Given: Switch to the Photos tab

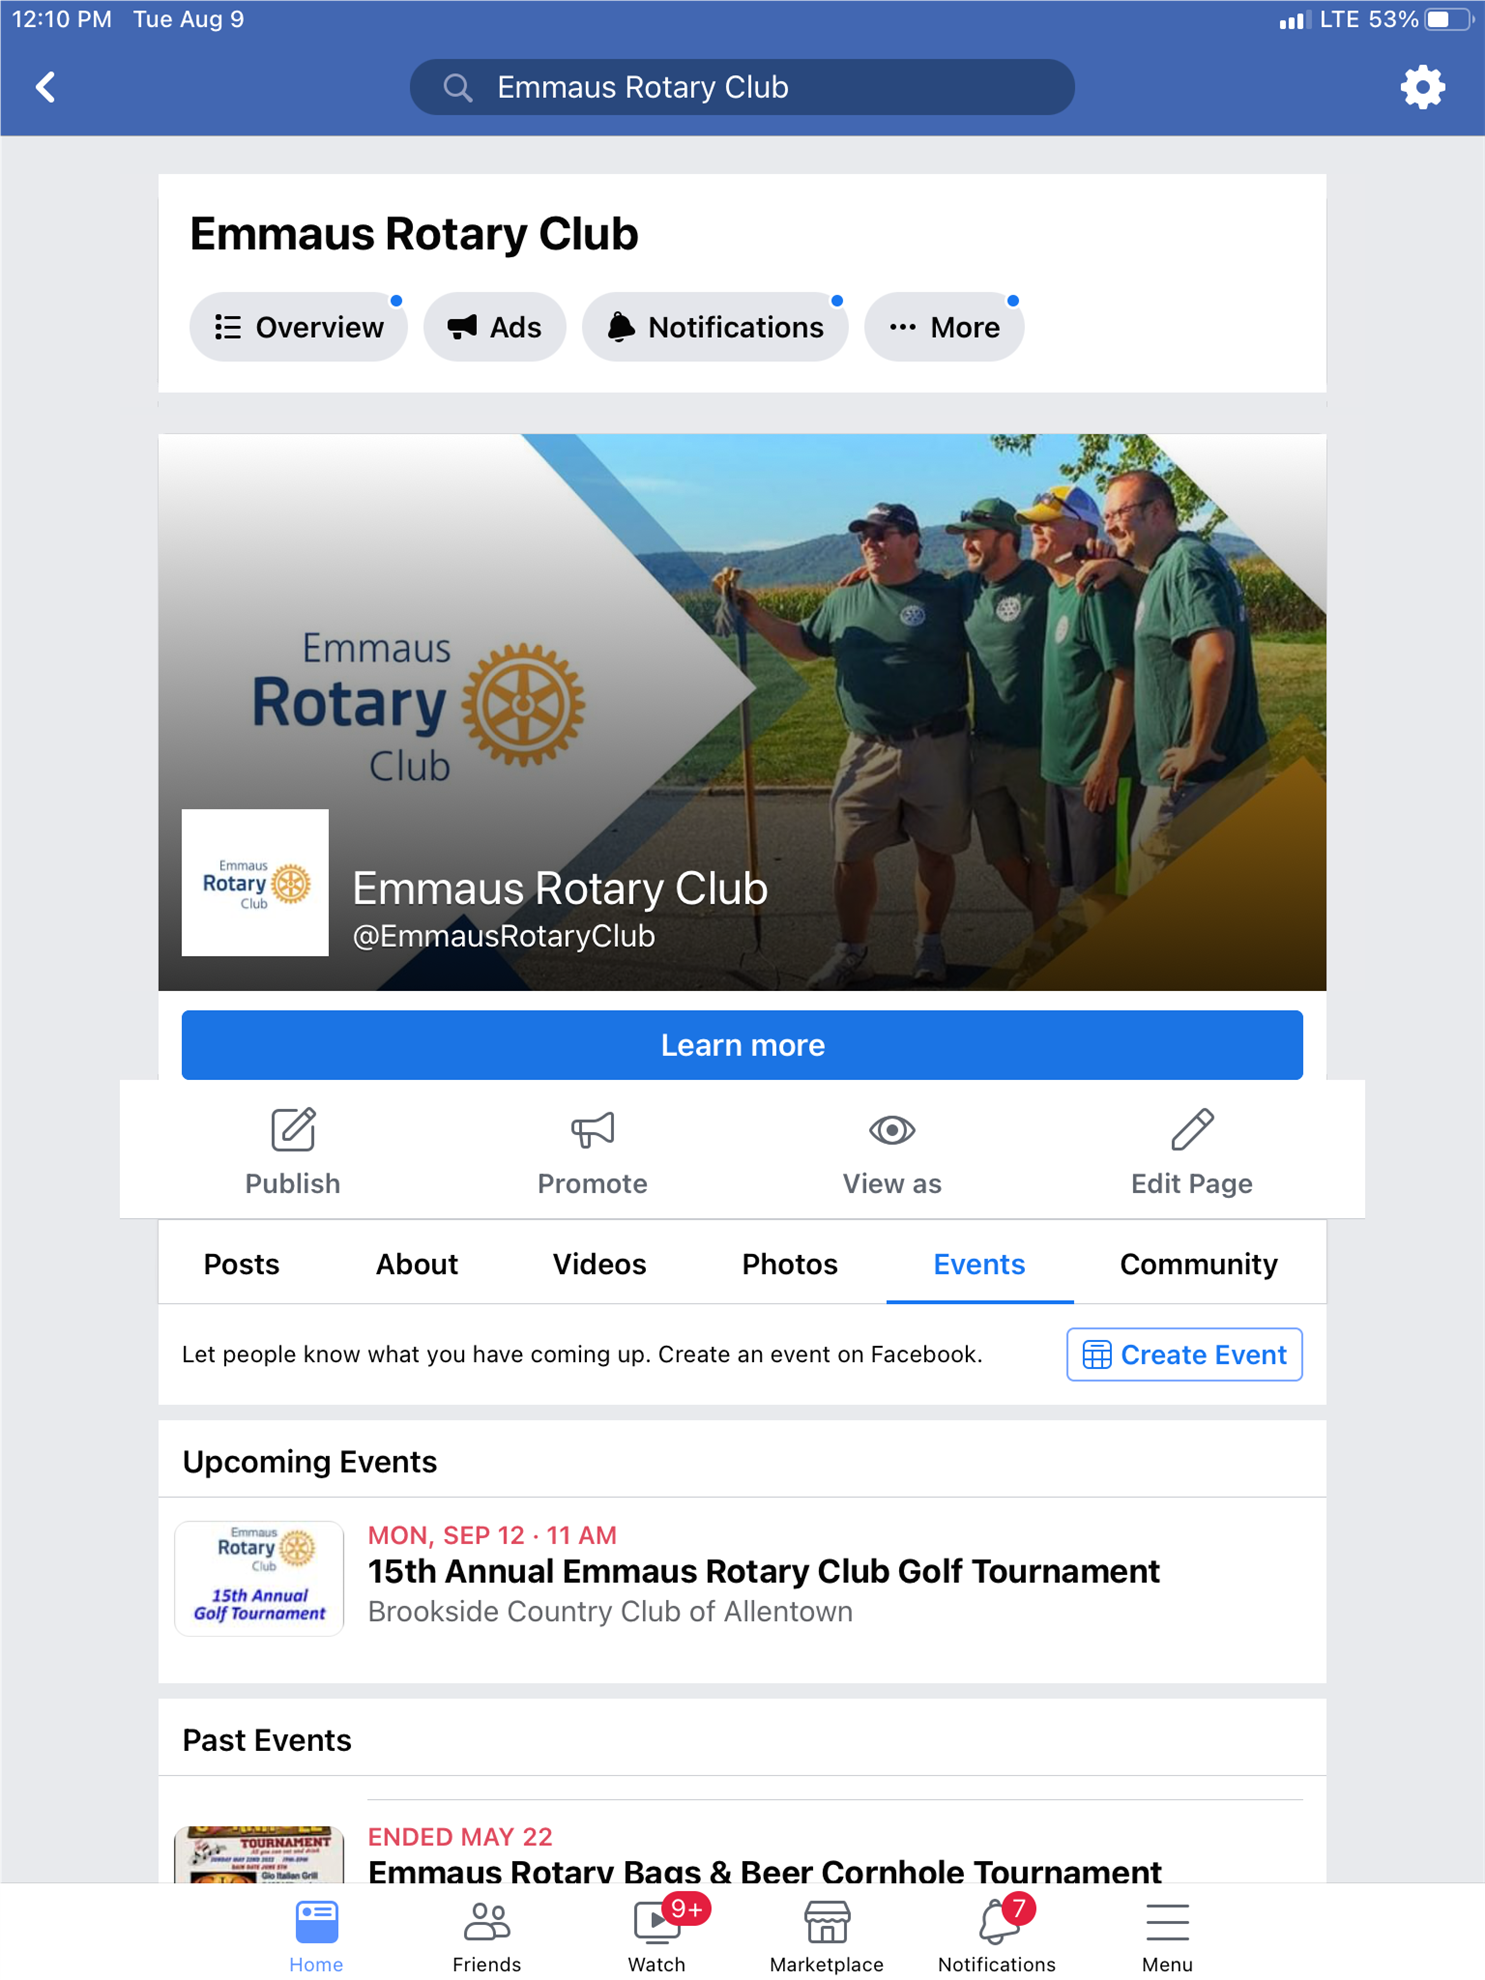Looking at the screenshot, I should coord(789,1264).
